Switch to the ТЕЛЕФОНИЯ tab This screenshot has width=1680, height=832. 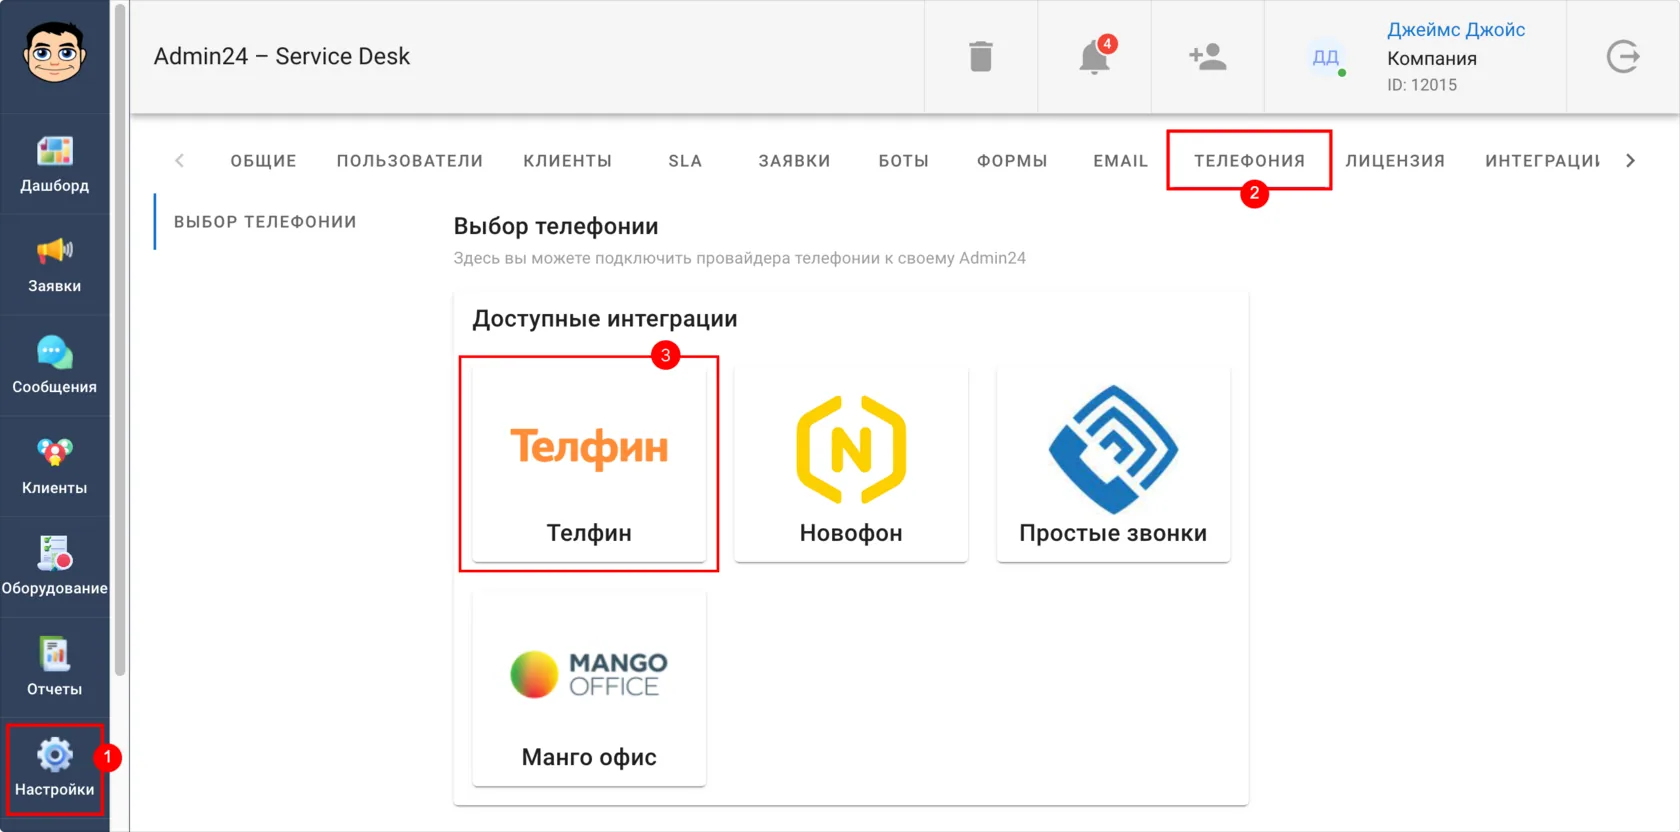[x=1249, y=161]
